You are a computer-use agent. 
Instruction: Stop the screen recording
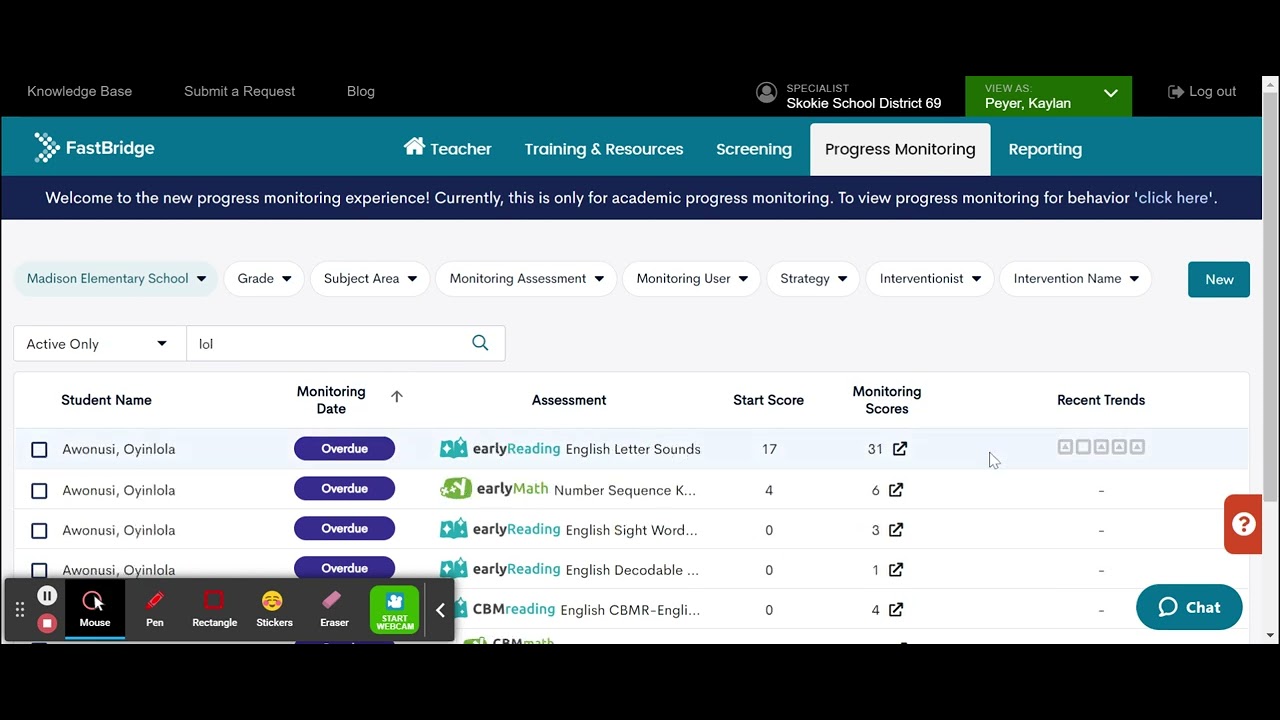pyautogui.click(x=47, y=623)
